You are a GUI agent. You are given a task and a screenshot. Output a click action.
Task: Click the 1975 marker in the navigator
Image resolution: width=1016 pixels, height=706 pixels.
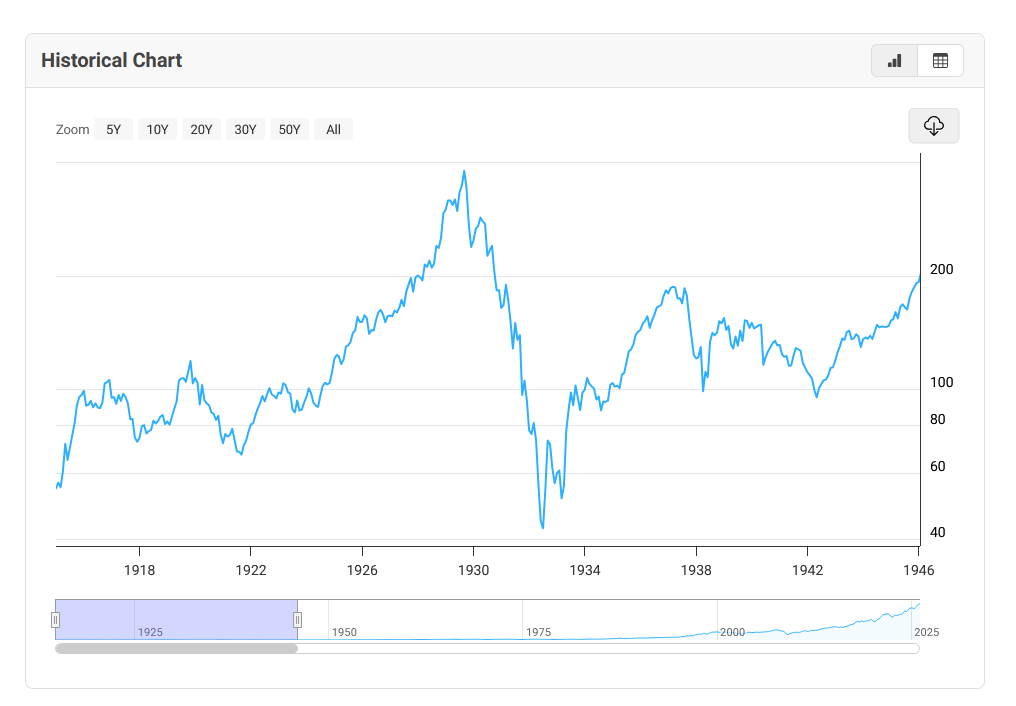(538, 633)
